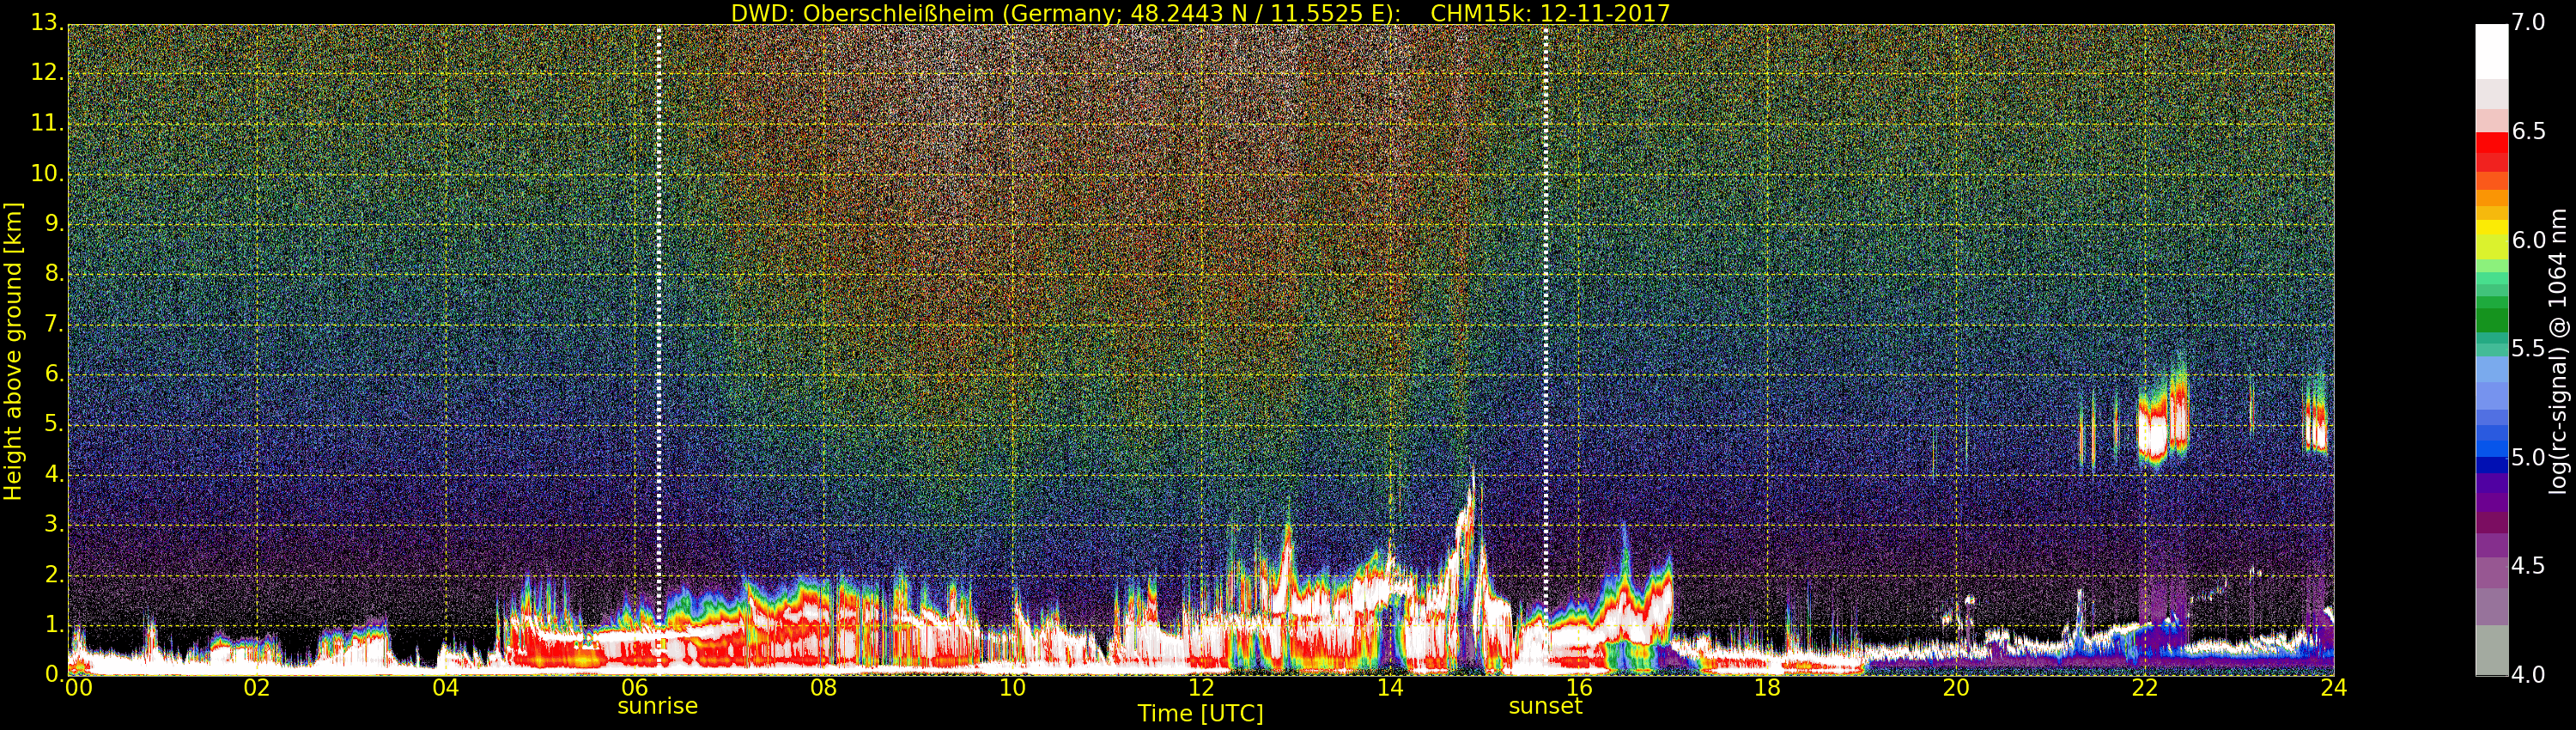Click the time tick label '24'
Viewport: 2576px width, 730px height.
(x=2334, y=688)
